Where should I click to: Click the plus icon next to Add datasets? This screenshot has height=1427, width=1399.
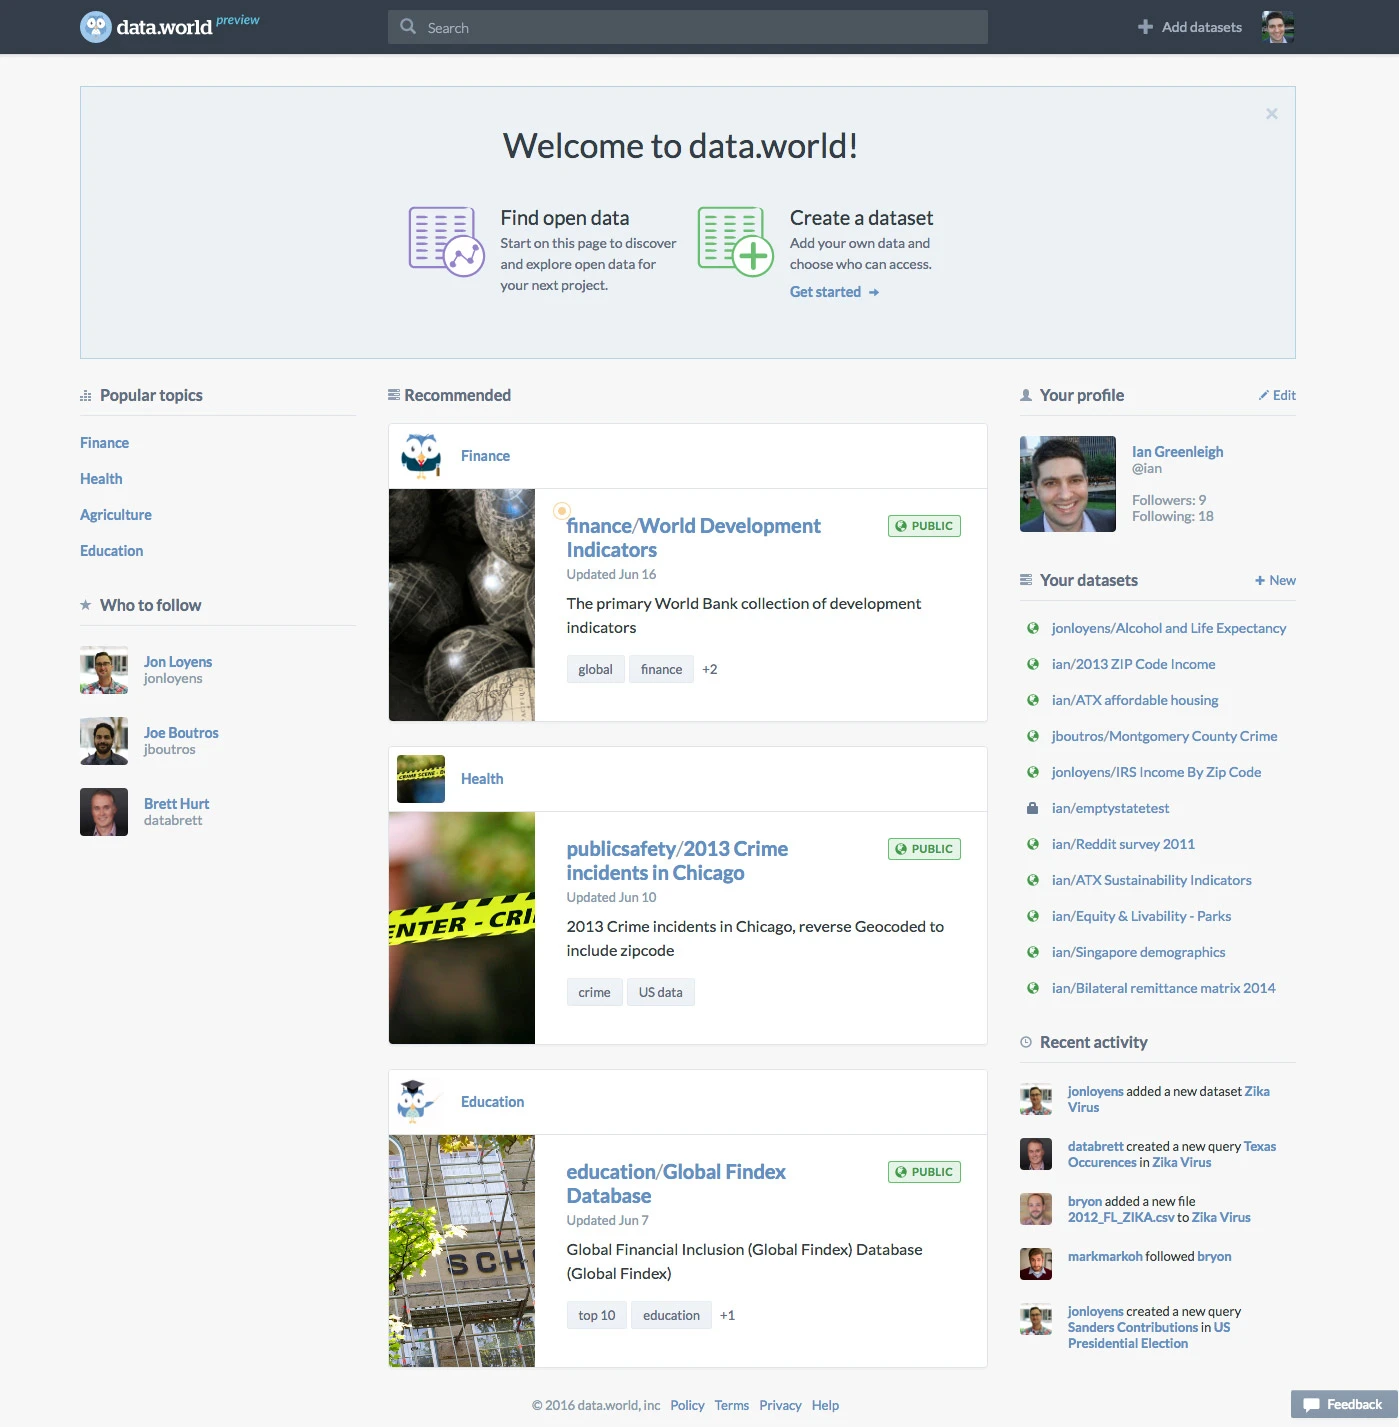point(1143,26)
